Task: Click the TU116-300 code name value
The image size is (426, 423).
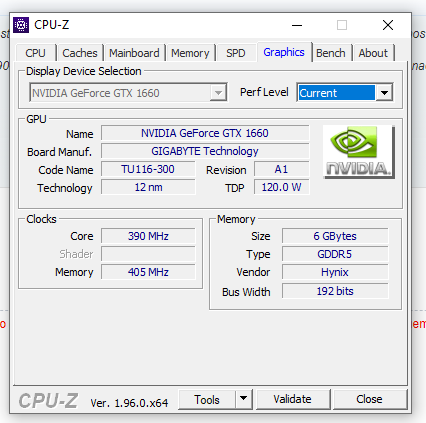Action: pyautogui.click(x=148, y=169)
